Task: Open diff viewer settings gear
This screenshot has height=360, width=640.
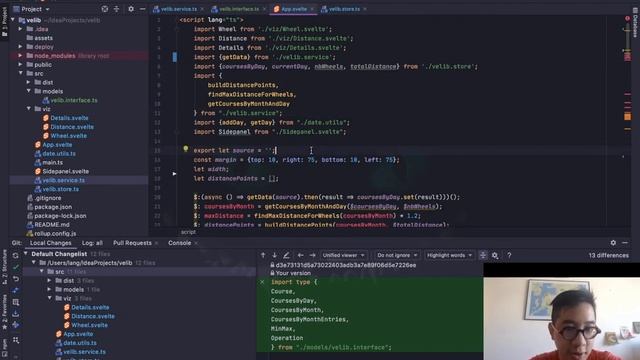Action: coord(495,255)
